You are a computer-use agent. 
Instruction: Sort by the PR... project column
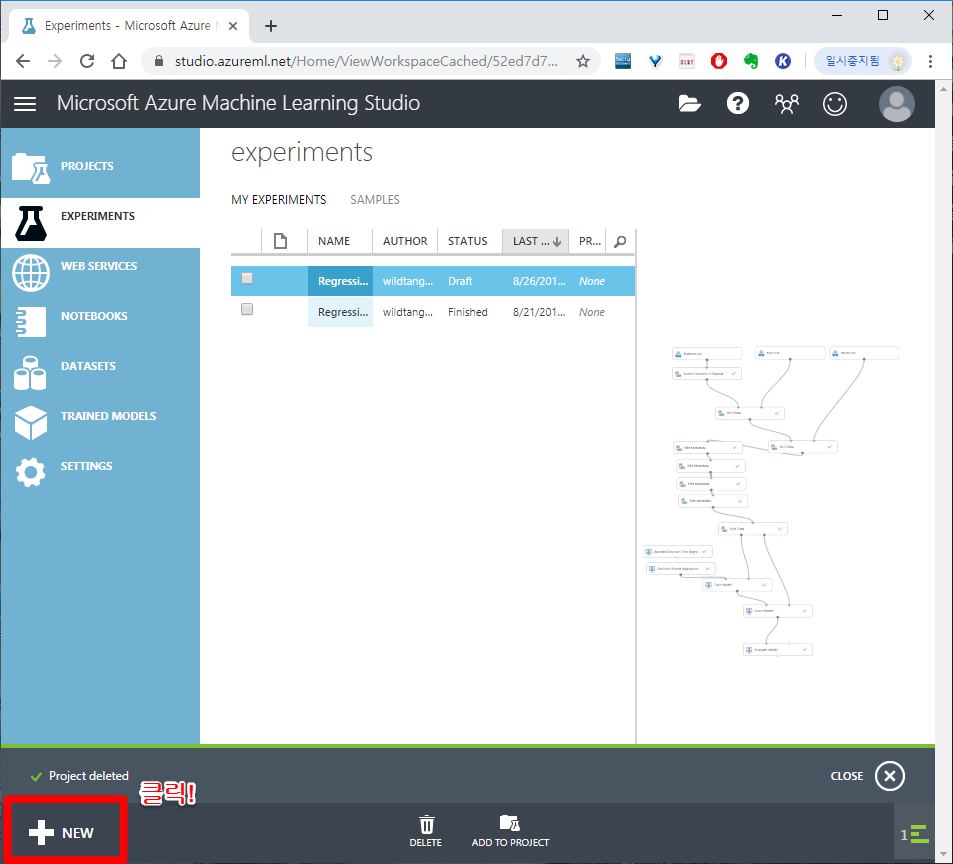590,241
